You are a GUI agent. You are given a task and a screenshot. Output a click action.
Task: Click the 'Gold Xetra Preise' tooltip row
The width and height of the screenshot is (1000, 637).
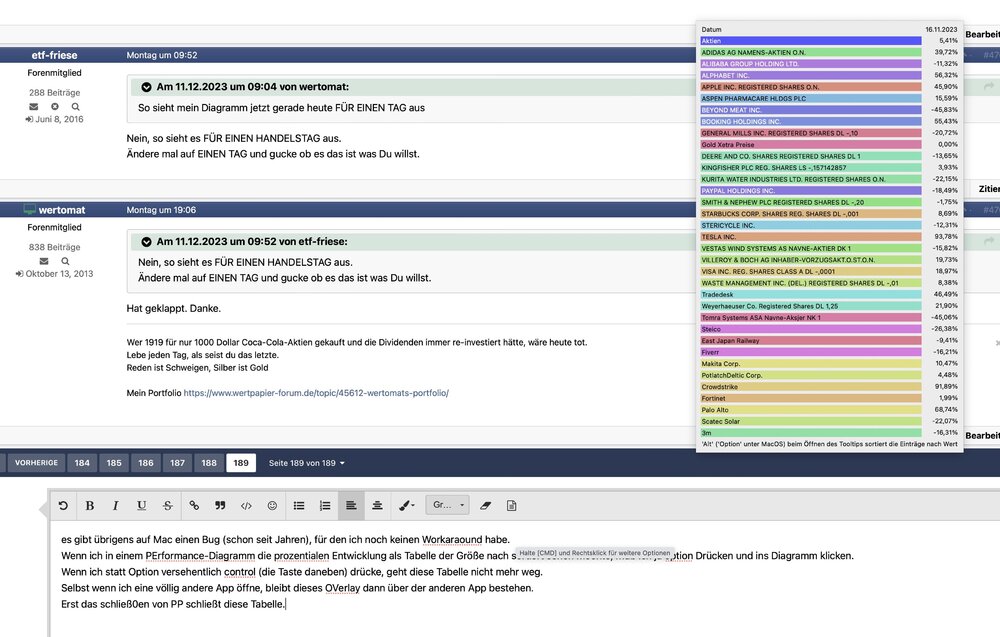(811, 145)
